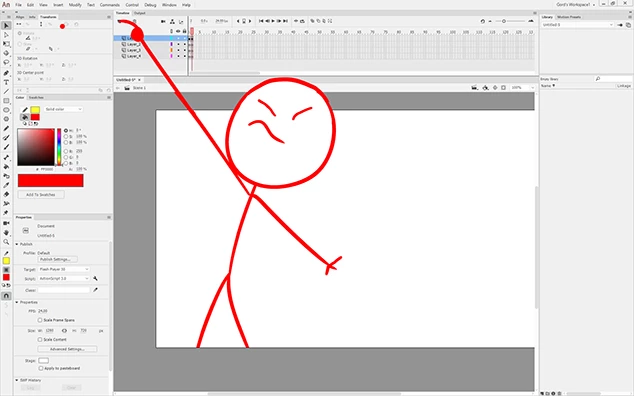Screen dimensions: 634x396
Task: Select the Zoom magnifier tool
Action: tap(6, 242)
